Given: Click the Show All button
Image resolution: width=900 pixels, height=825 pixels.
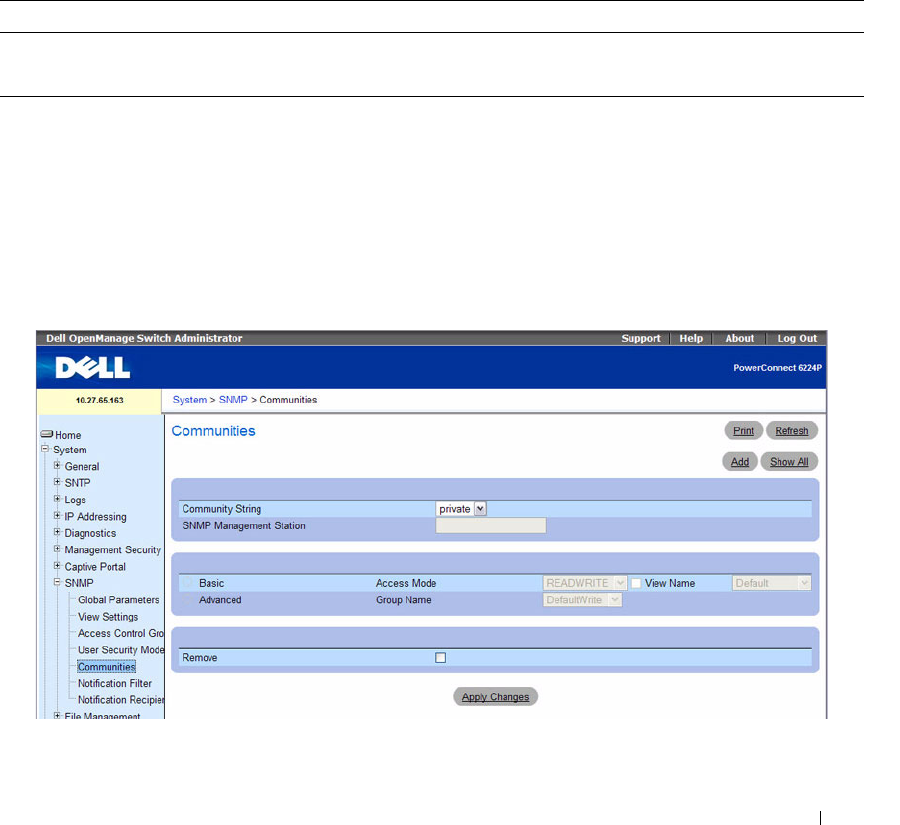Looking at the screenshot, I should point(789,462).
